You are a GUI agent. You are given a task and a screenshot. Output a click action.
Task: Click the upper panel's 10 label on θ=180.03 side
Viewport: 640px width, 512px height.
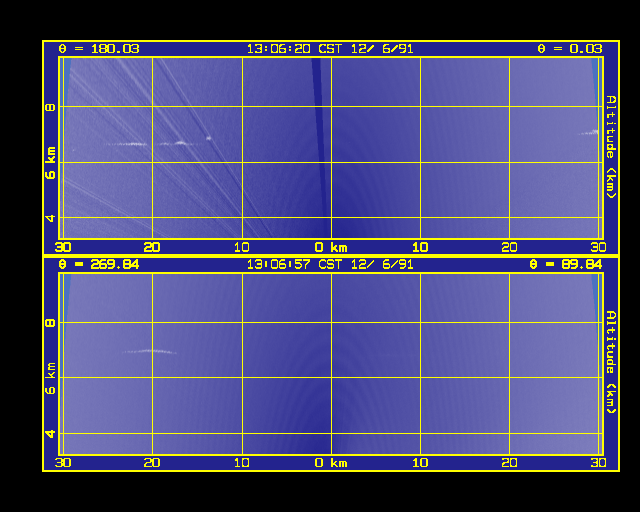pos(241,247)
